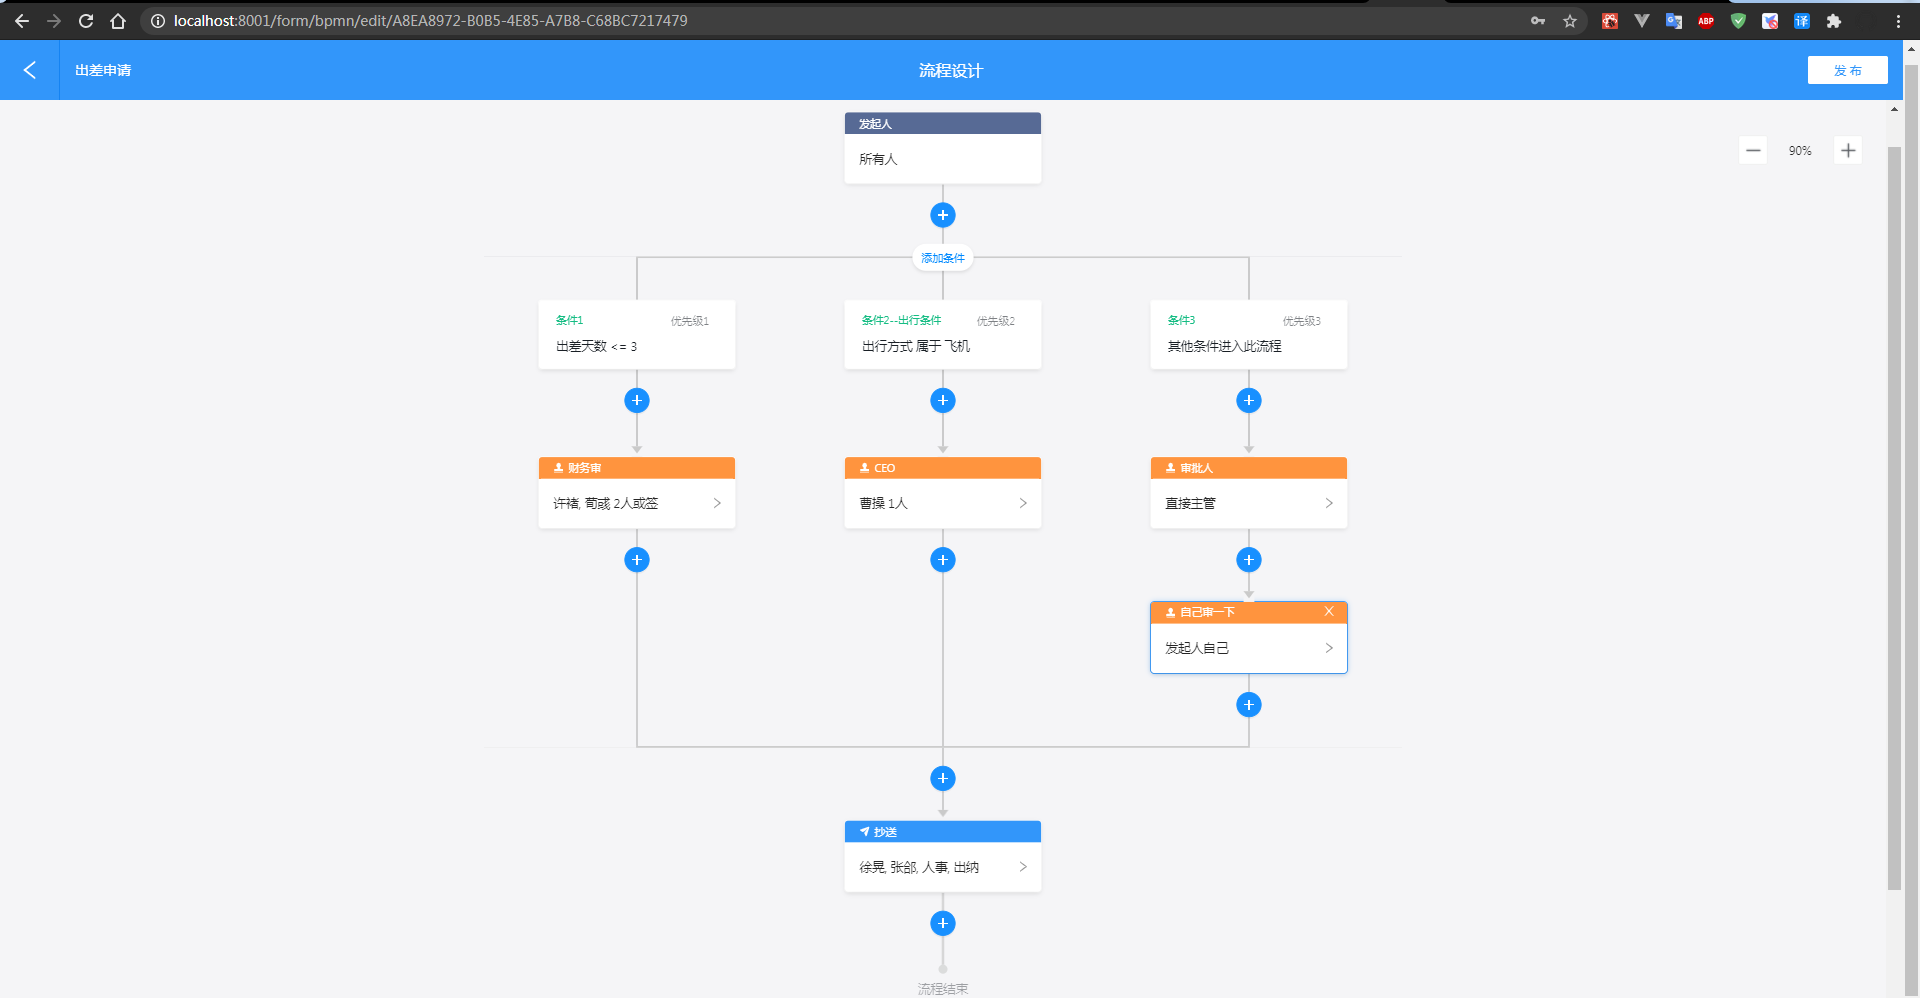Click the bookmark star in the address bar
The height and width of the screenshot is (998, 1920).
1571,20
